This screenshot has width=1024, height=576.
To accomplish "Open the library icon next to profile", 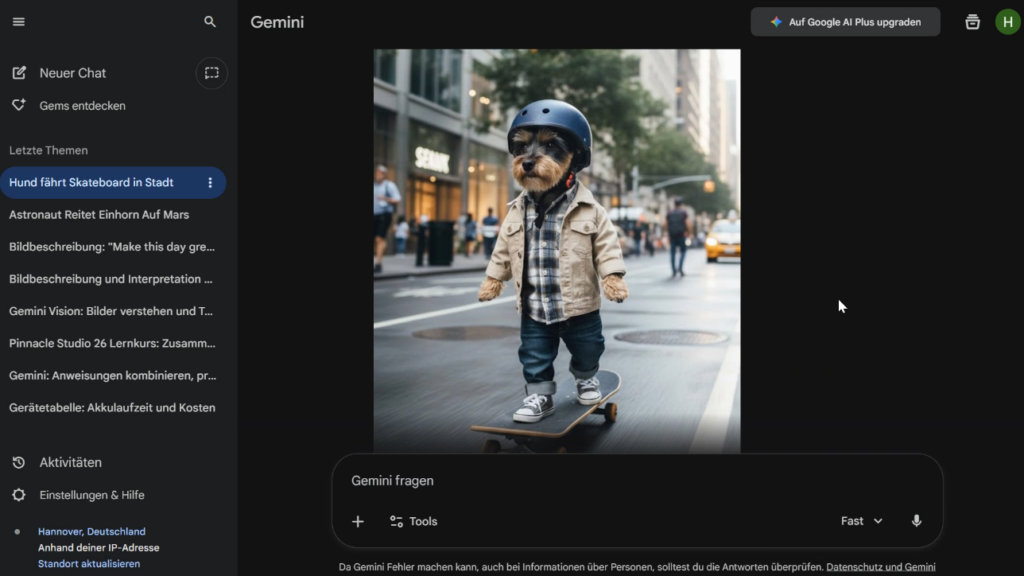I will 972,22.
